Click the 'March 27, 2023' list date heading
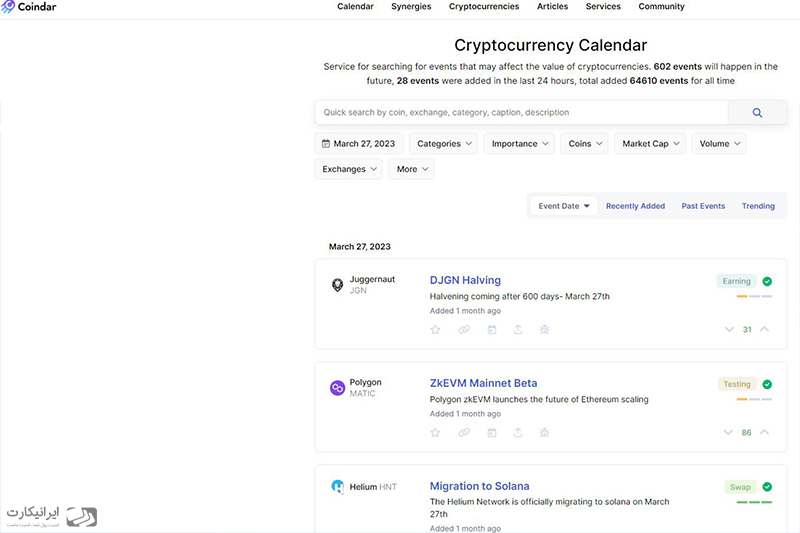The image size is (800, 533). [360, 247]
